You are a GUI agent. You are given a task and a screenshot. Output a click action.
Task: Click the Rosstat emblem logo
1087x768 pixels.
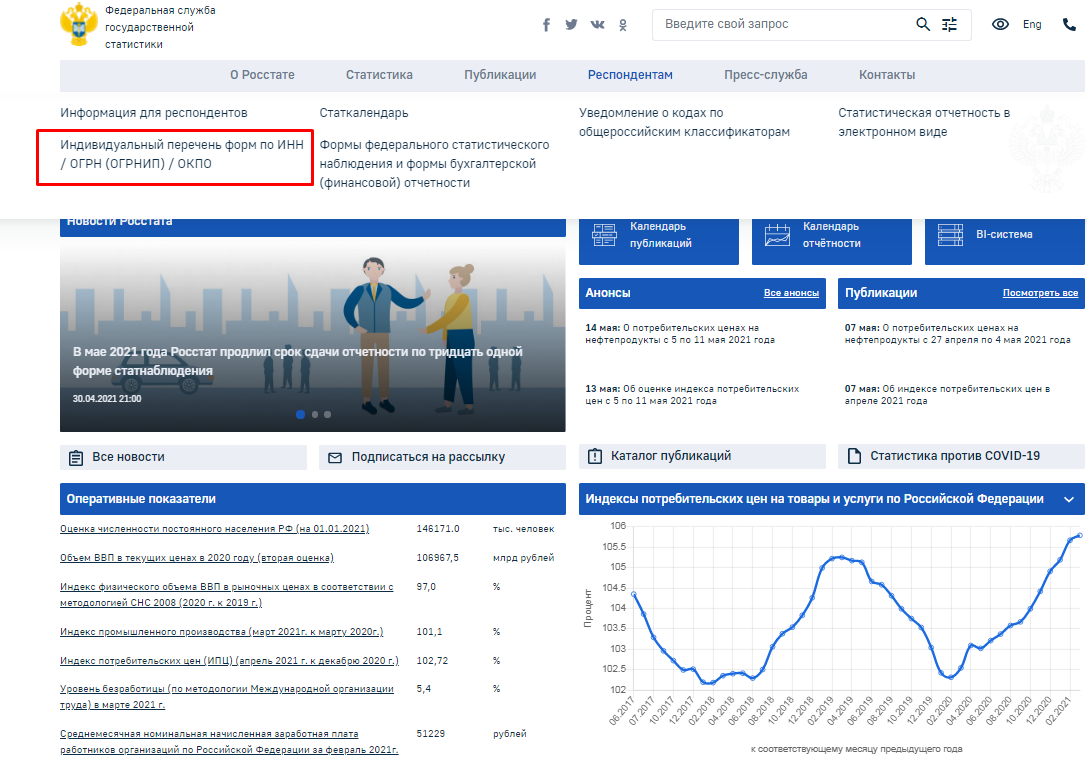pos(77,26)
